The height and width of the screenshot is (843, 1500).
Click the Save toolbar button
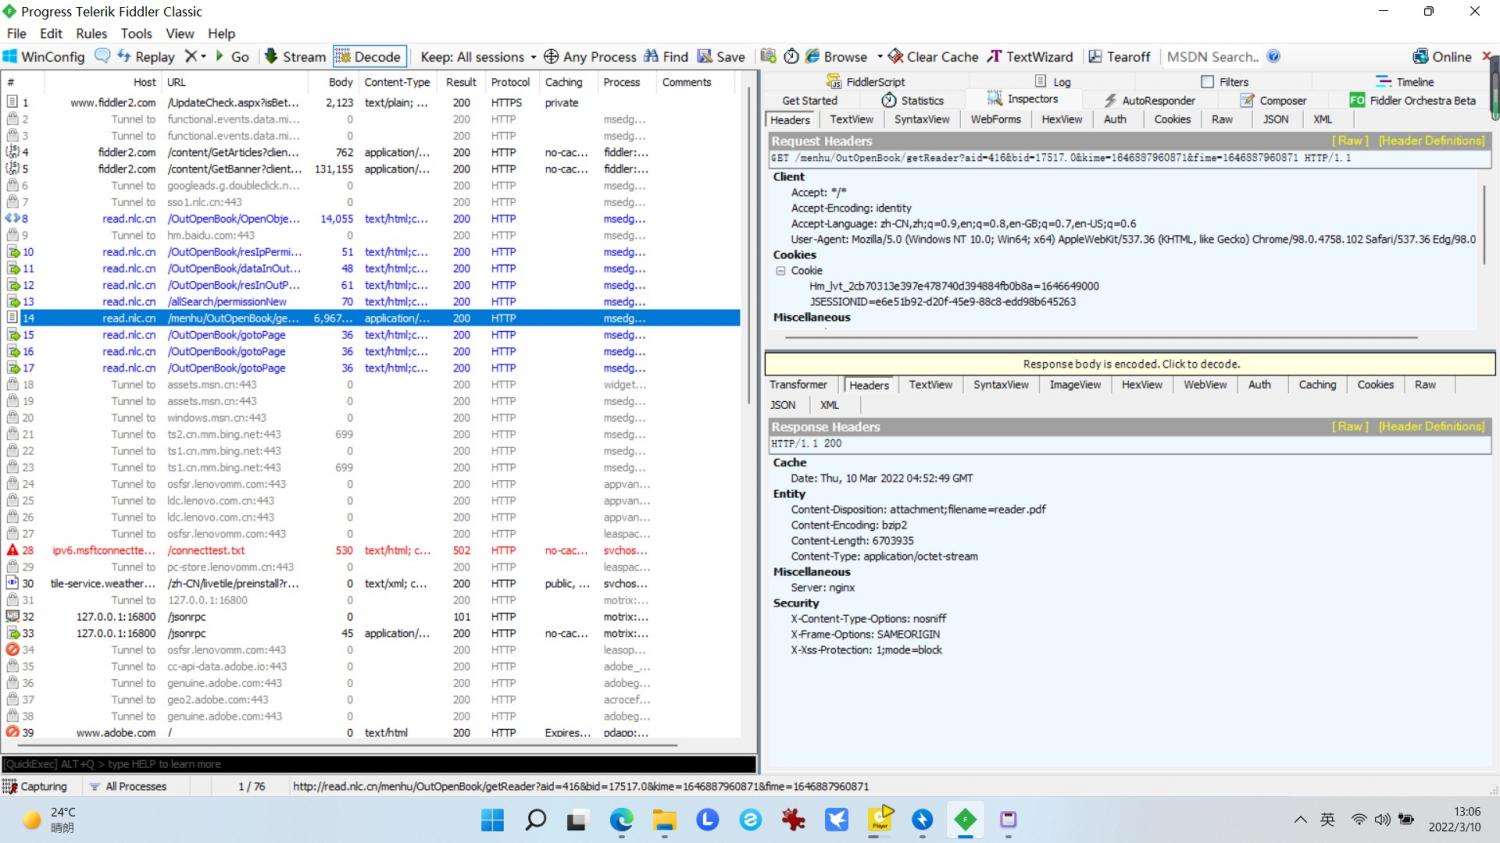pyautogui.click(x=721, y=57)
